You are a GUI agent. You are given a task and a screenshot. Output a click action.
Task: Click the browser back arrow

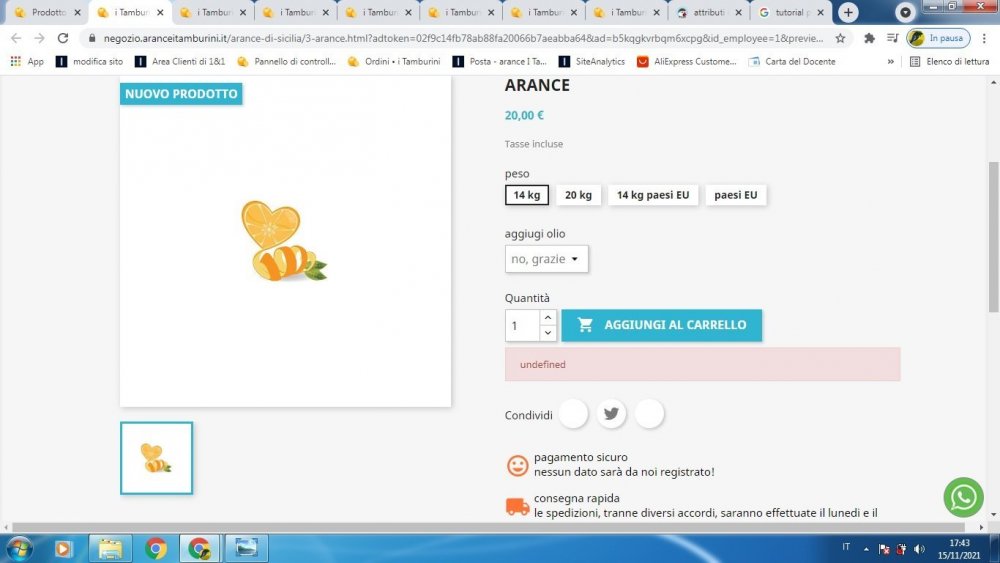(x=16, y=38)
